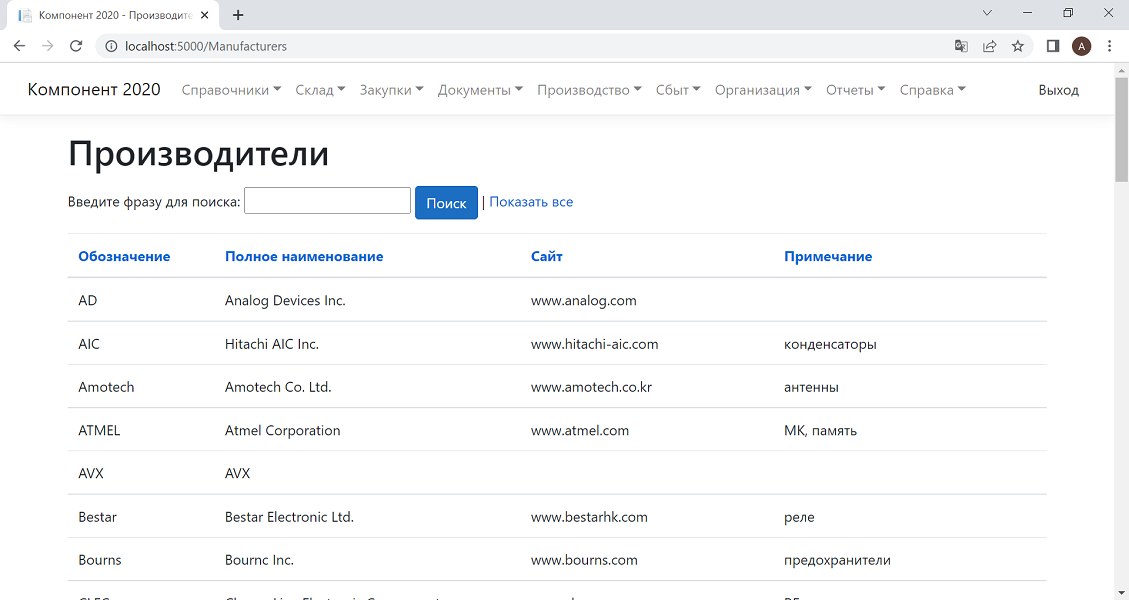Sort by Сайт column header
Viewport: 1129px width, 600px height.
(546, 256)
